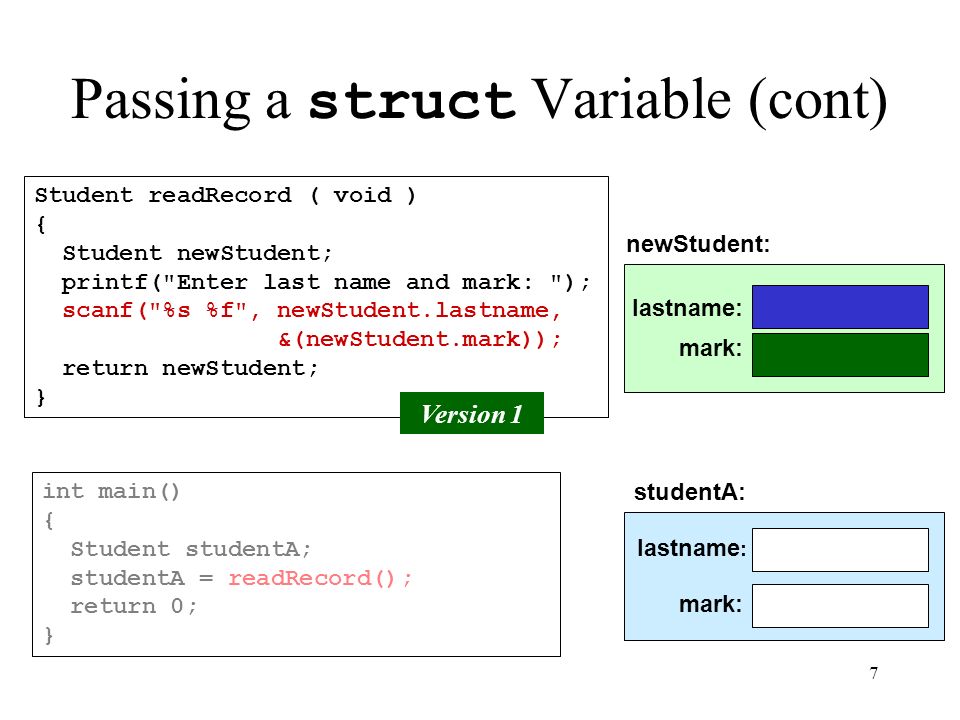This screenshot has height=720, width=960.
Task: Click the '&(newStudent.mark));' red code line
Action: point(420,339)
